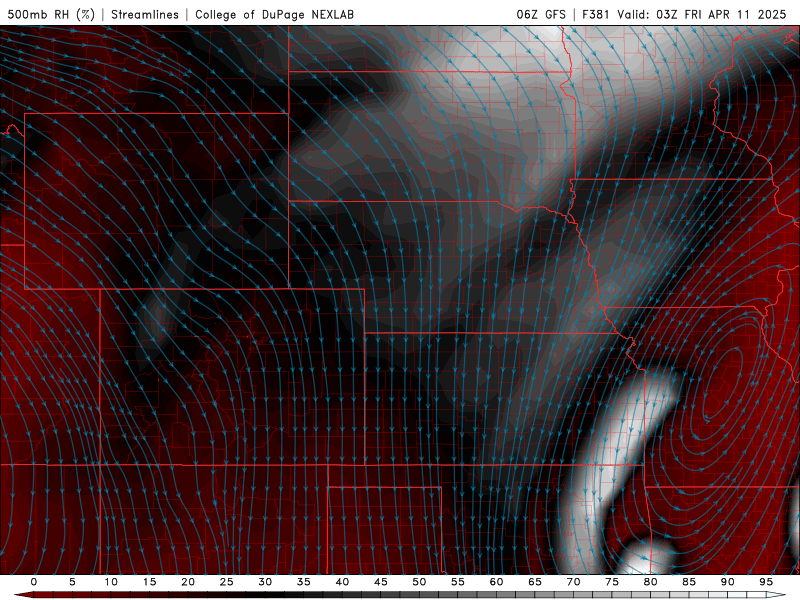Viewport: 800px width, 600px height.
Task: Select the "70" colorbar scale label
Action: (573, 582)
